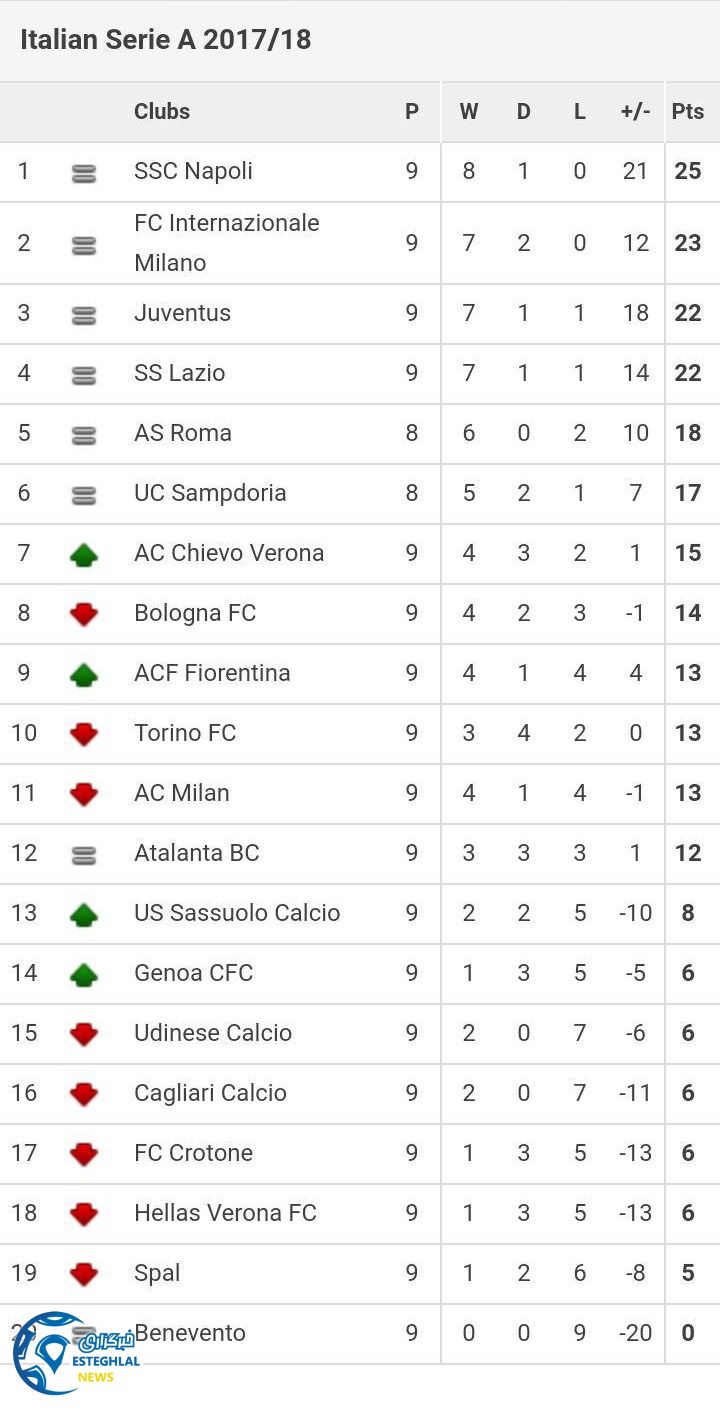Select the AS Roma club name

pos(183,433)
